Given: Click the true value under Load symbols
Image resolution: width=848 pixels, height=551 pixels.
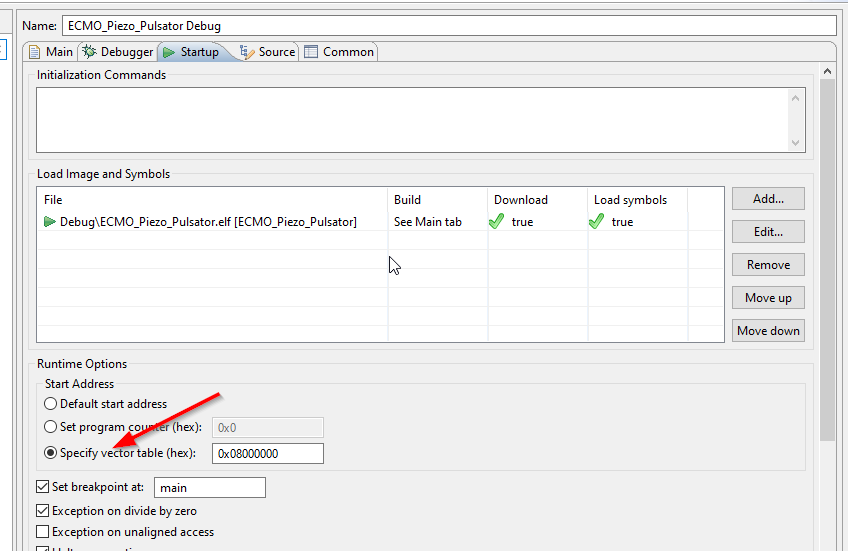Looking at the screenshot, I should point(622,222).
